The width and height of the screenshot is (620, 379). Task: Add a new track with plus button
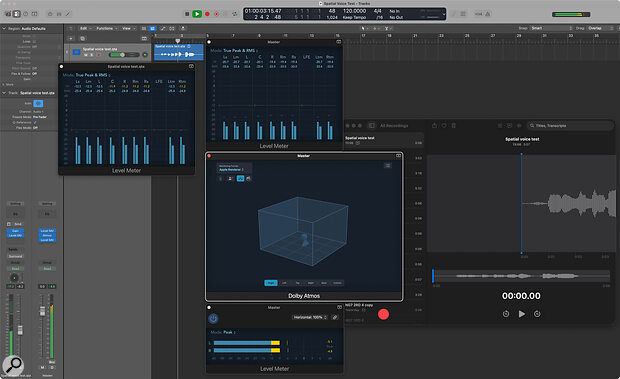point(71,38)
